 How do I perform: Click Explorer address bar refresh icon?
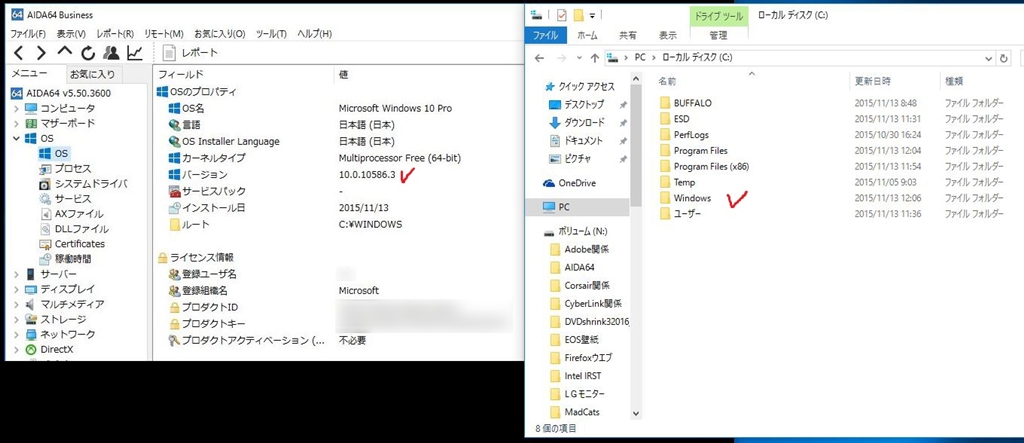point(1004,58)
